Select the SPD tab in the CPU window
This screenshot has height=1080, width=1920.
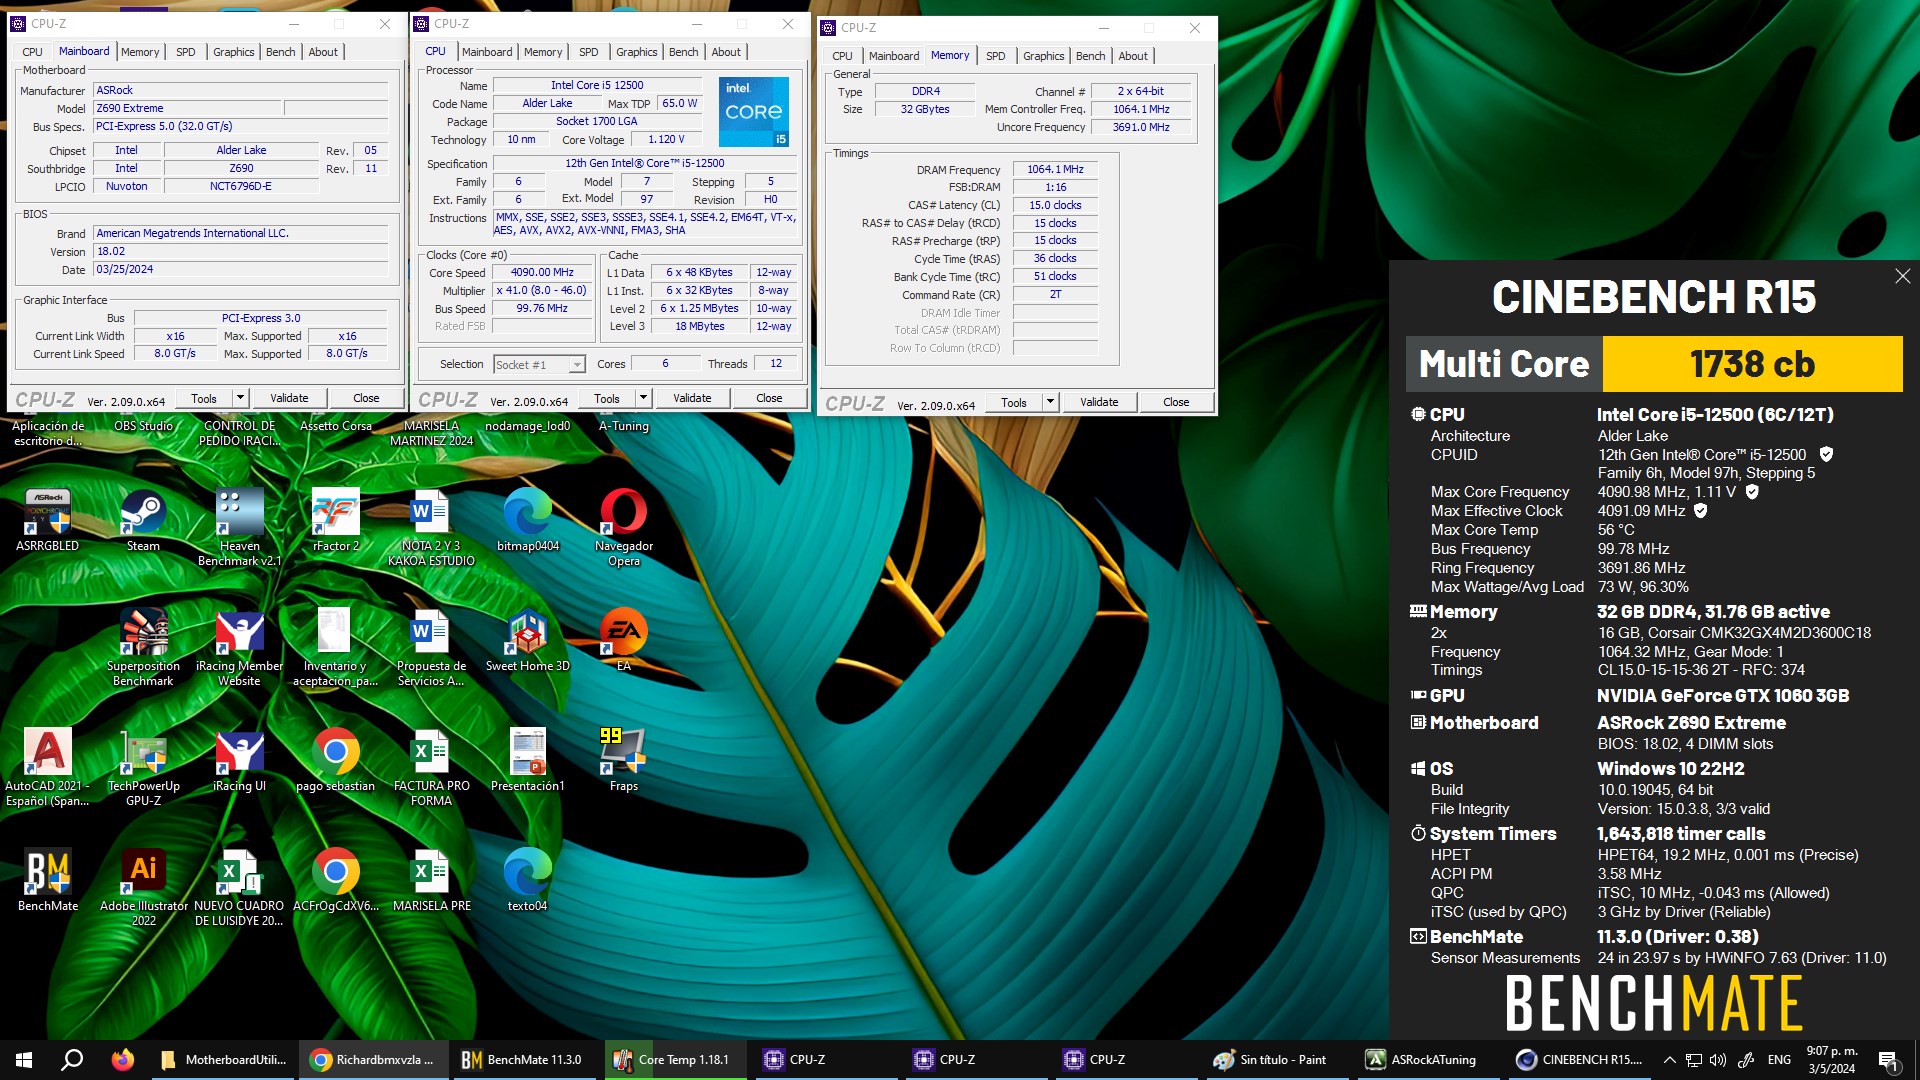coord(589,52)
